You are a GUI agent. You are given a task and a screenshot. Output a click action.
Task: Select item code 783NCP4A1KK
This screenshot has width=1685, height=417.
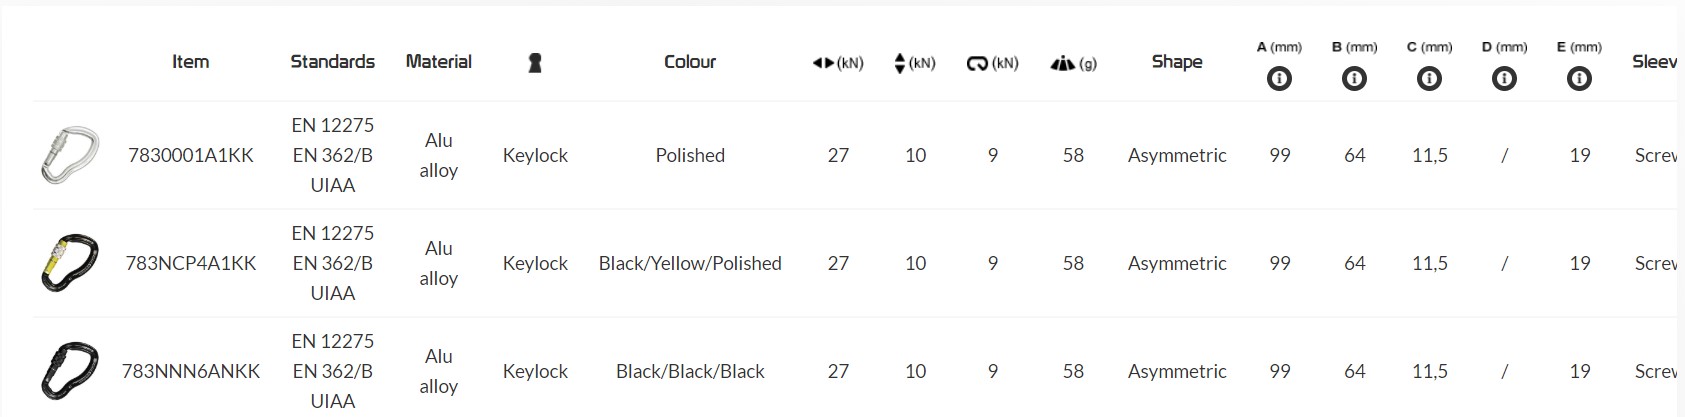click(x=191, y=263)
